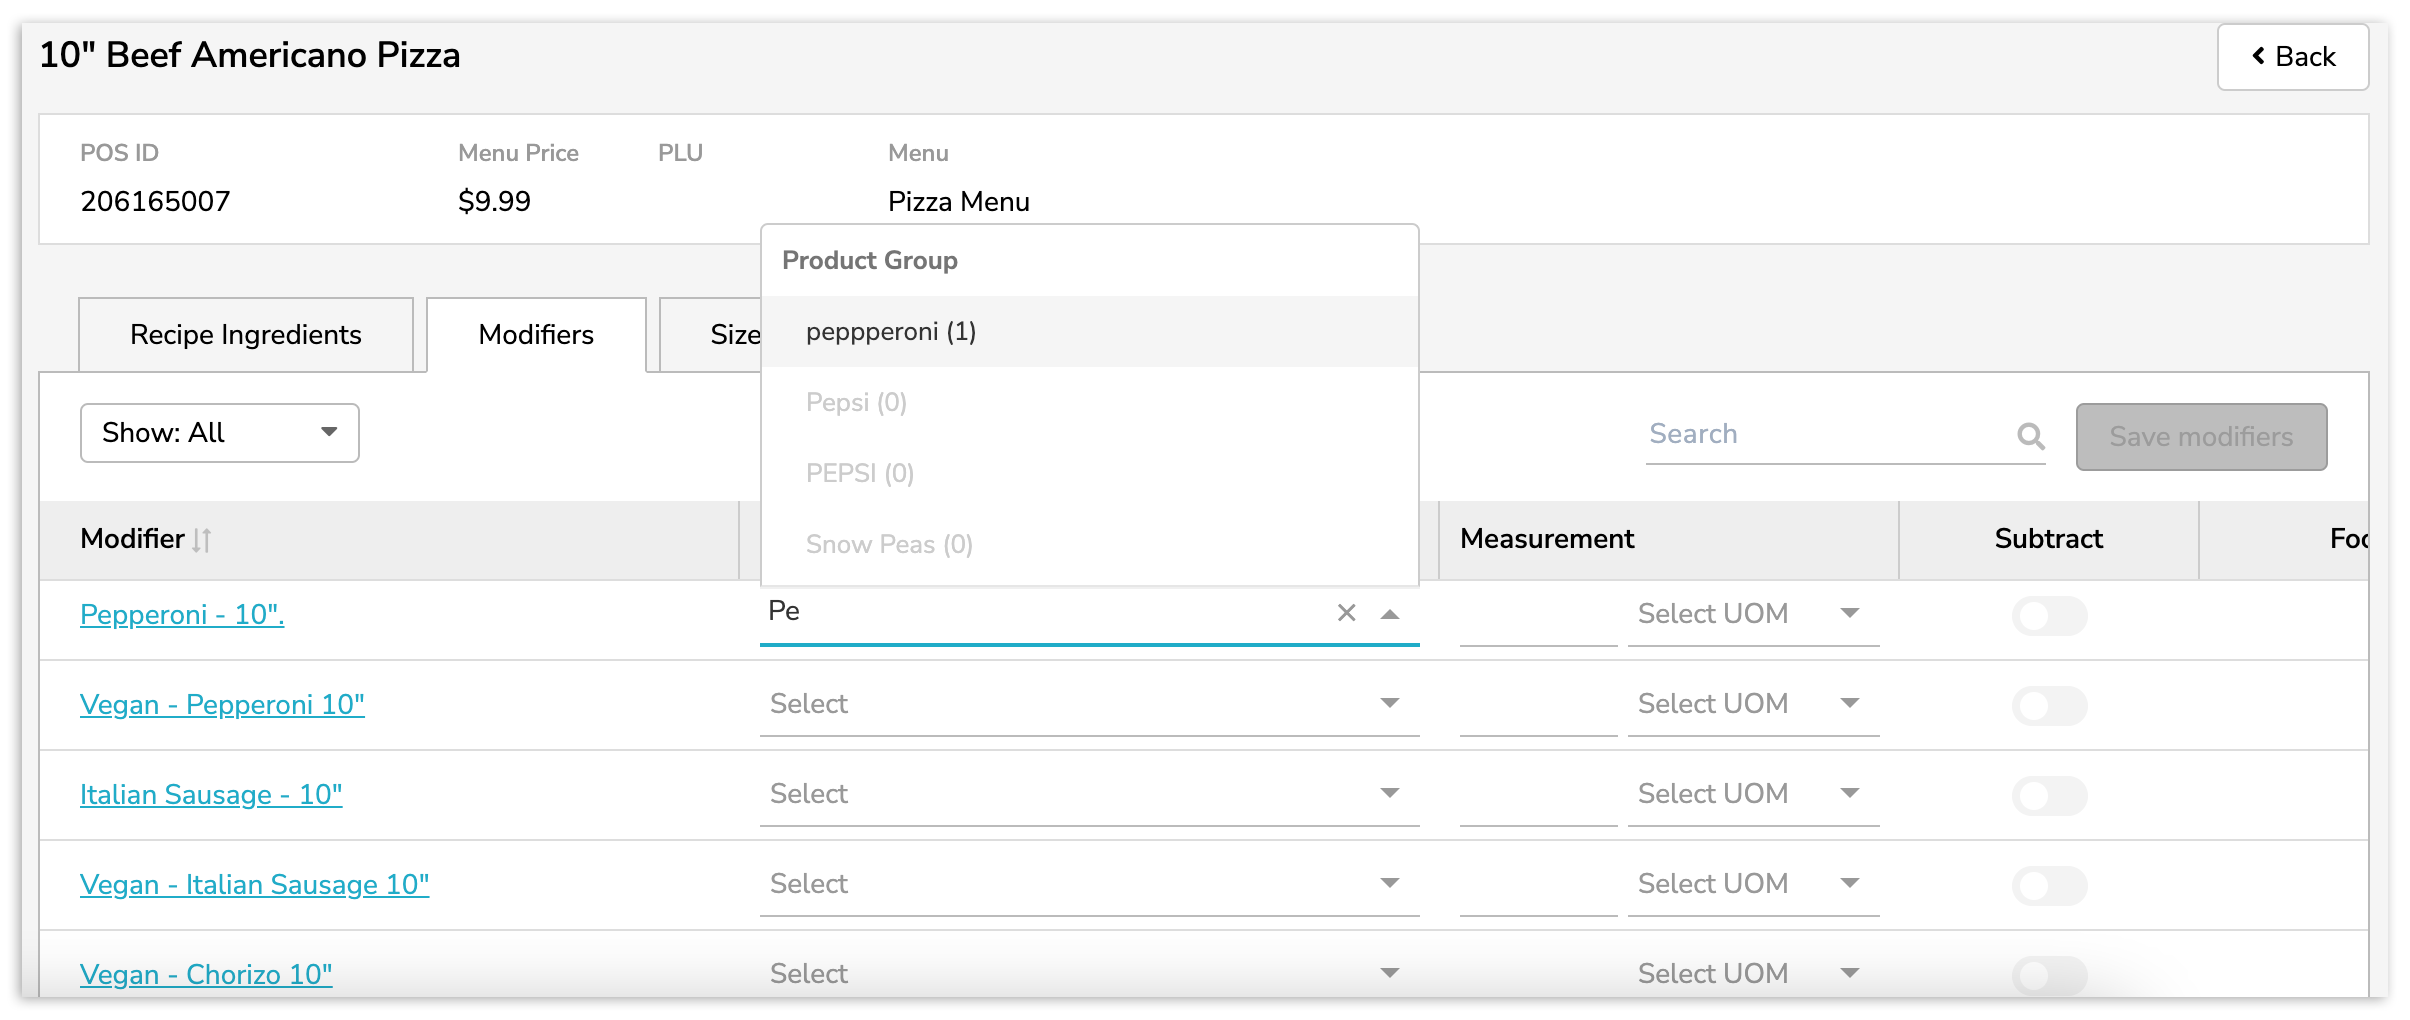Screen dimensions: 2410x1020
Task: Collapse the open product dropdown arrow
Action: (x=1390, y=614)
